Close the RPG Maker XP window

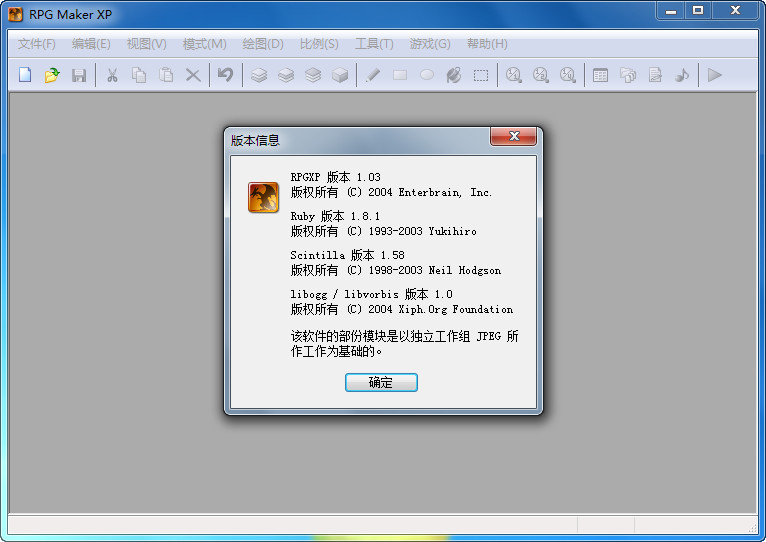[735, 10]
